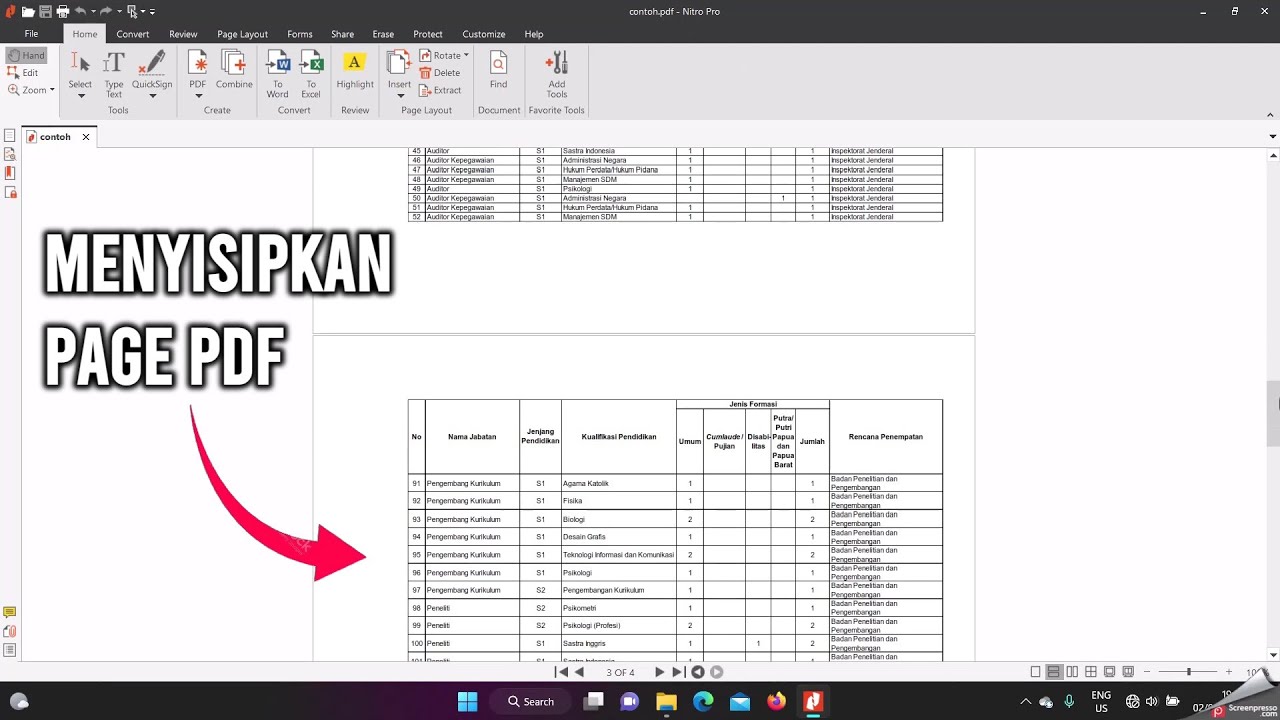Screen dimensions: 1280x720
Task: Open the Security panel lock icon
Action: 10,192
